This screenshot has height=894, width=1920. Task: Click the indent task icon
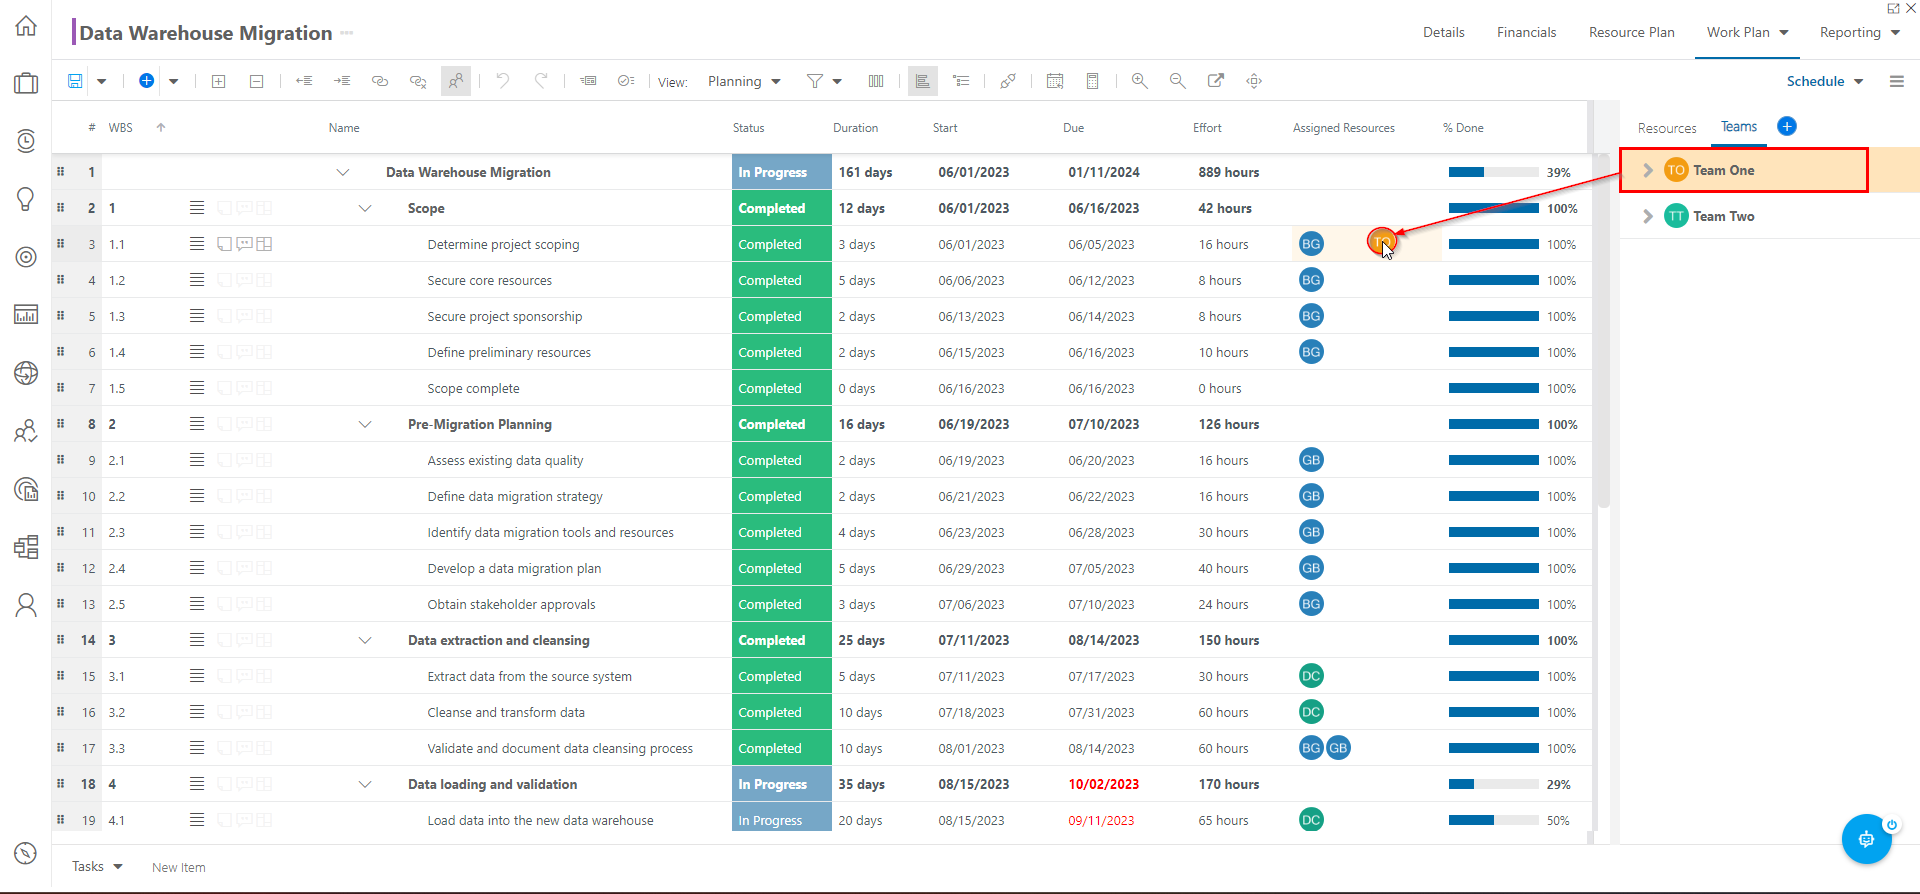pyautogui.click(x=342, y=81)
